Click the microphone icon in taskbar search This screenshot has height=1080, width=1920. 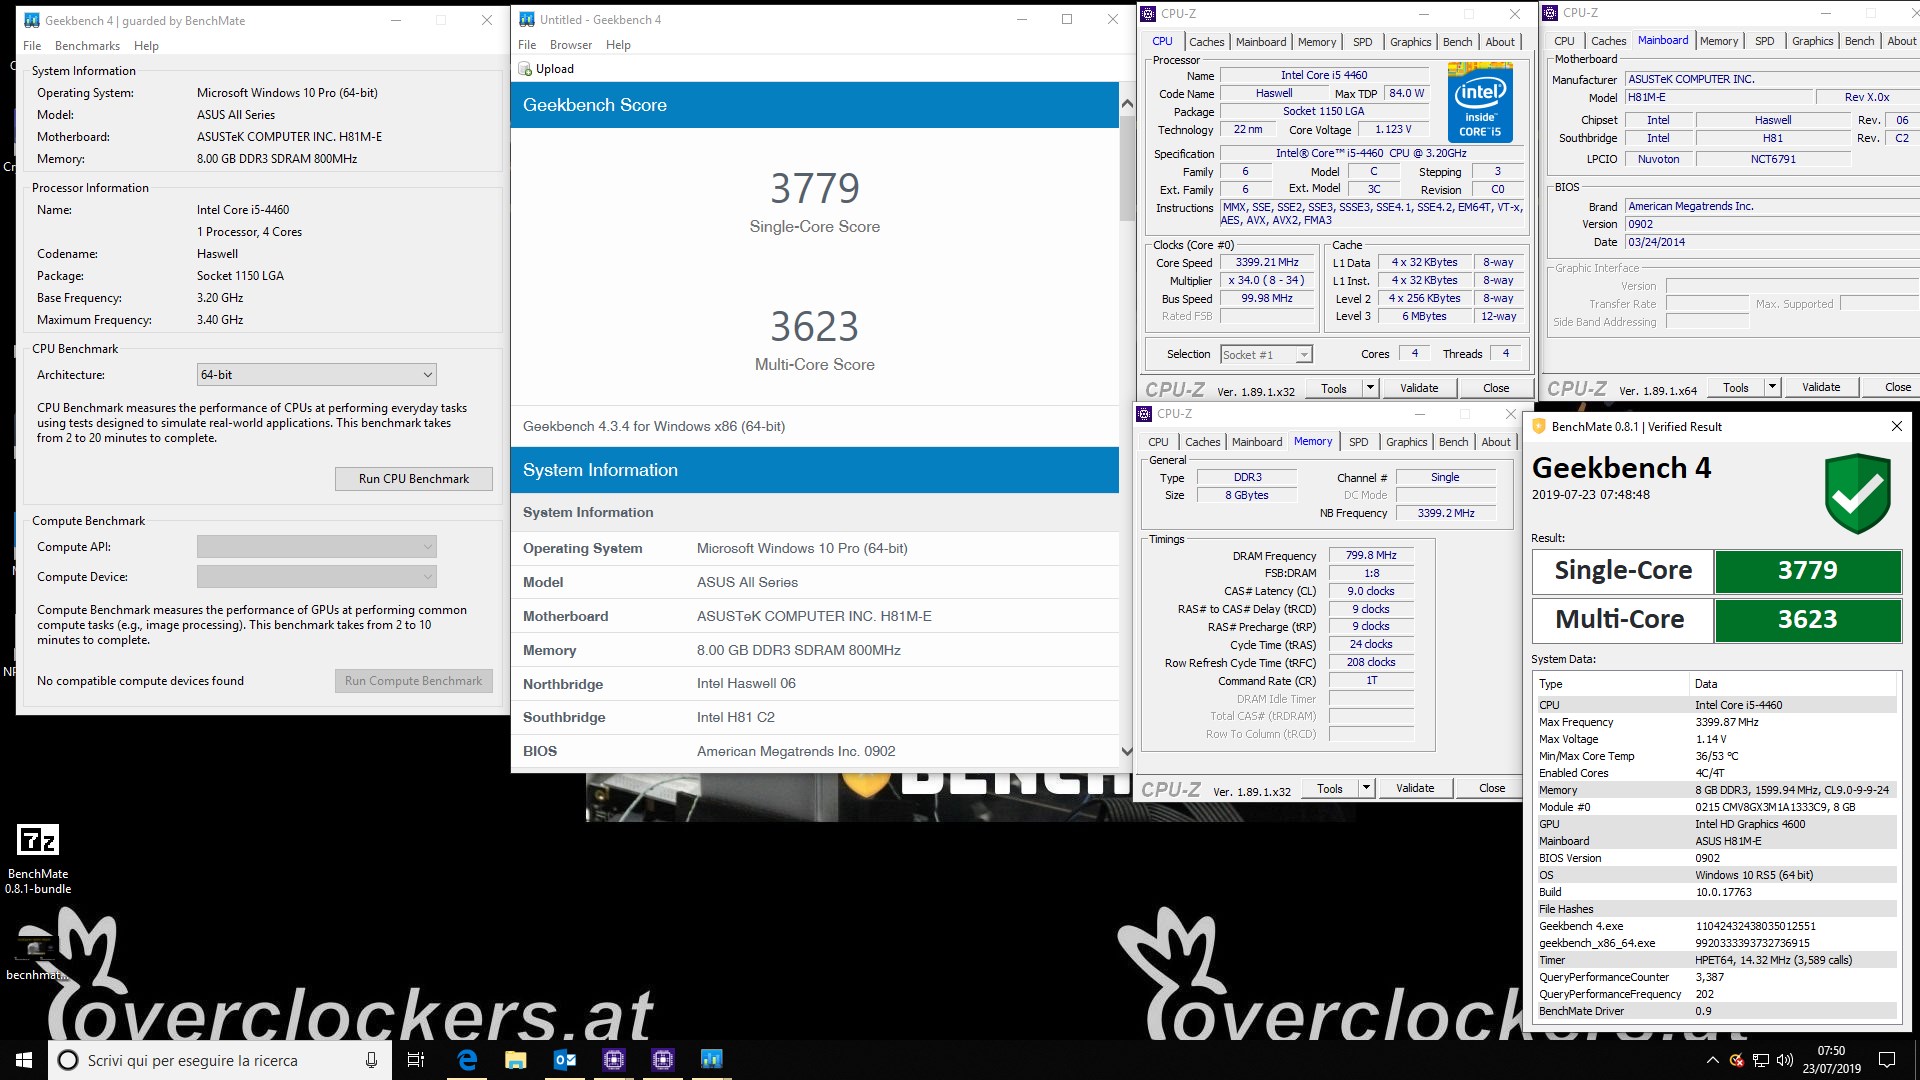pos(371,1060)
